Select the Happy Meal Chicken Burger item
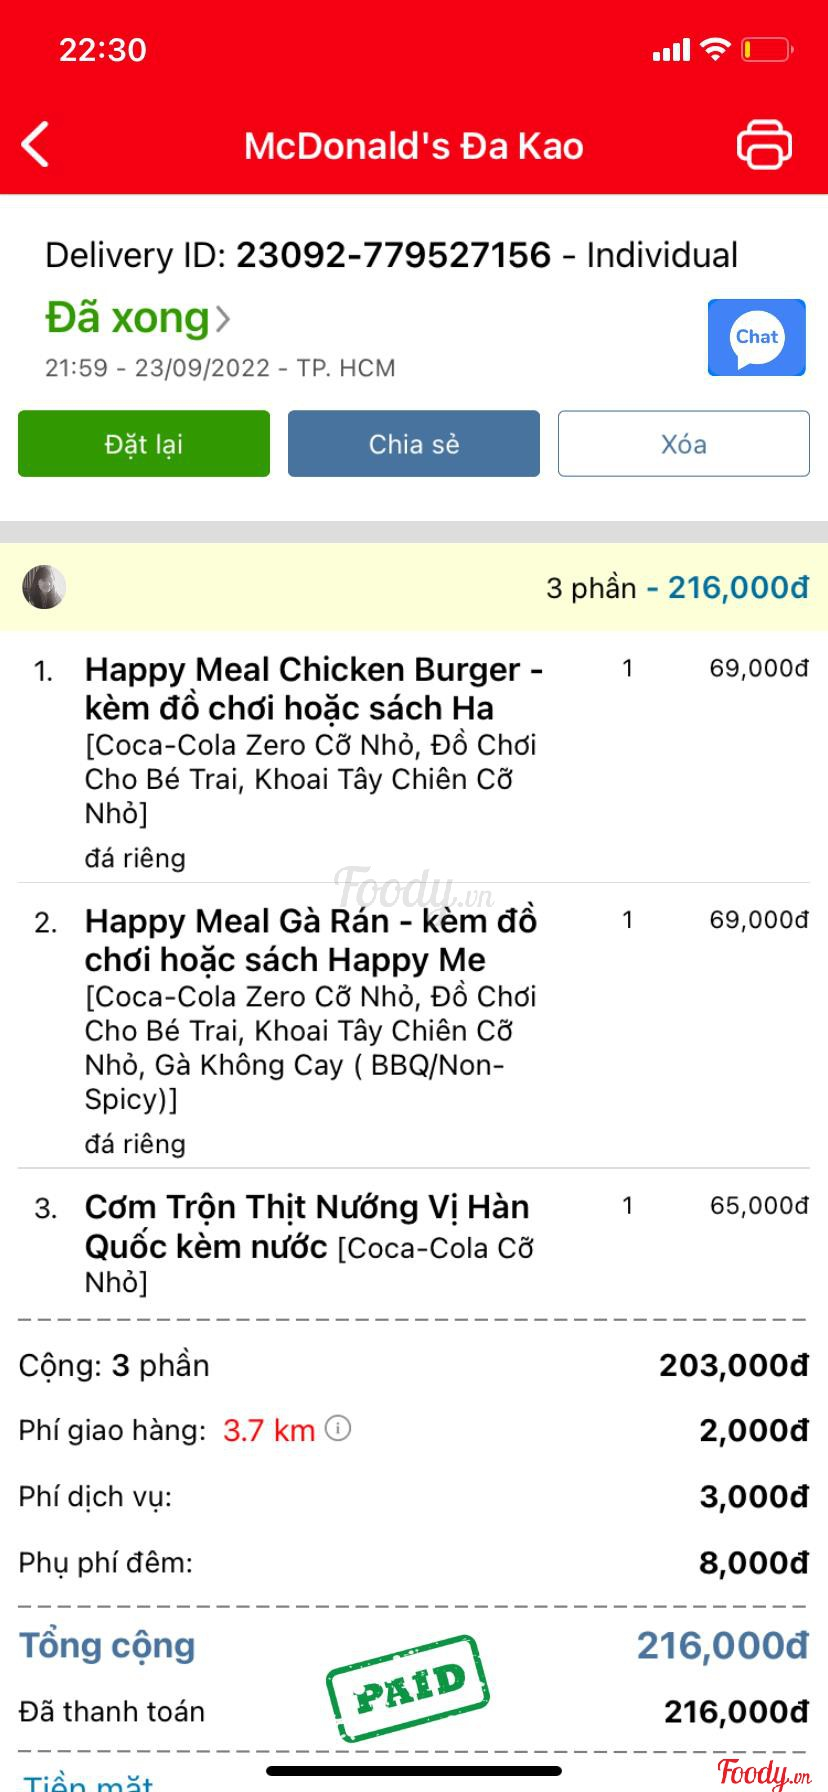The height and width of the screenshot is (1792, 828). tap(314, 688)
